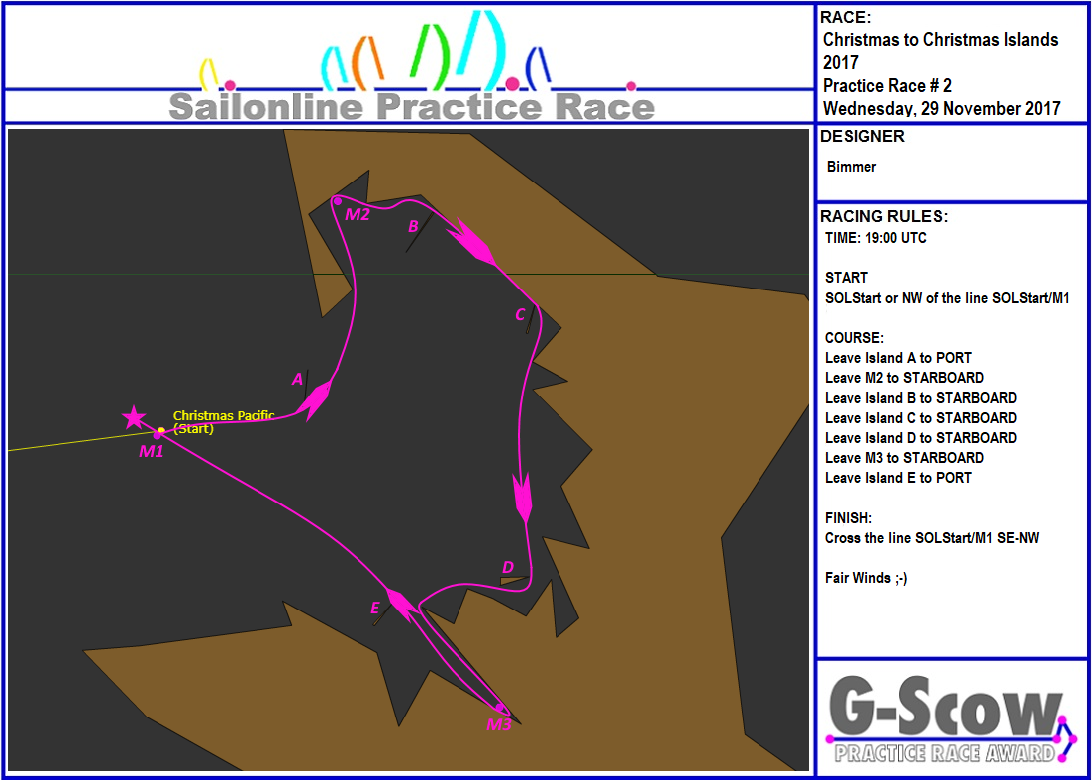This screenshot has width=1092, height=780.
Task: Select the Island B label
Action: (412, 227)
